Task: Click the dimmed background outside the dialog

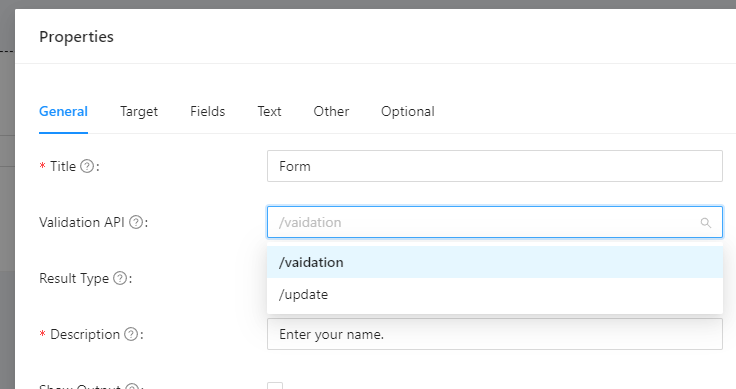Action: click(7, 211)
